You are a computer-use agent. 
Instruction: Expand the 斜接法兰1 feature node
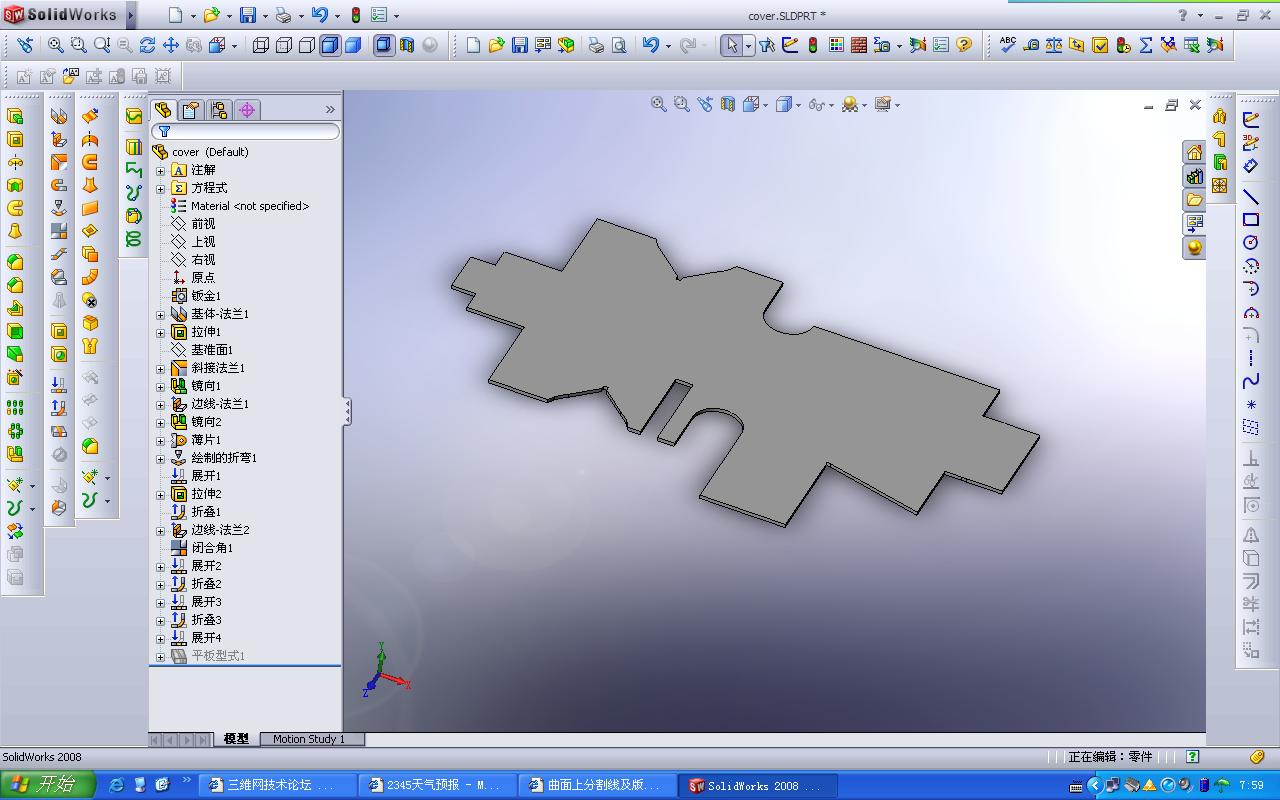(x=161, y=368)
